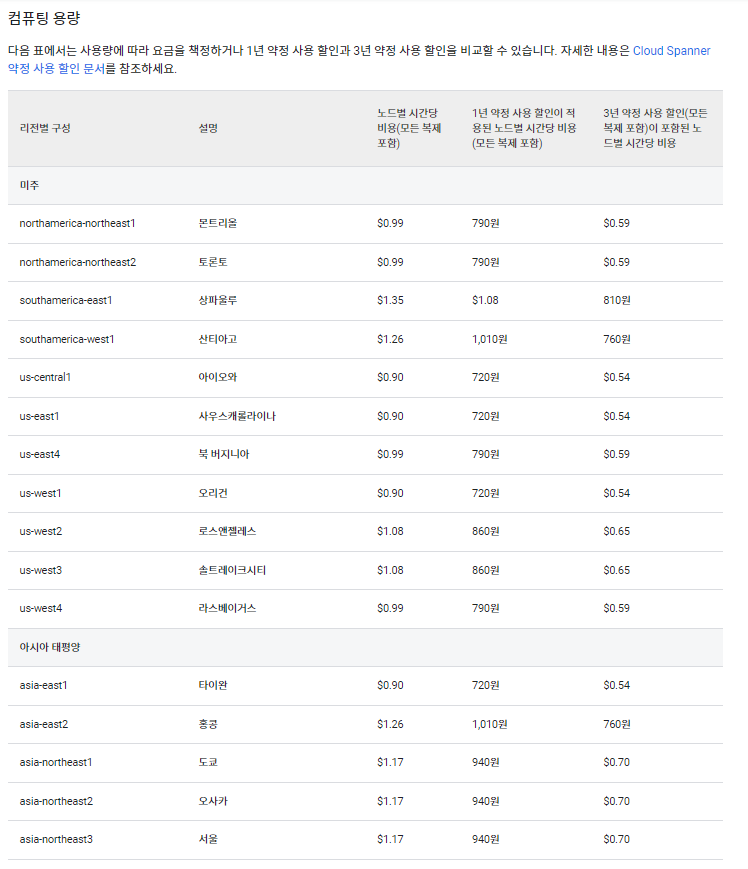Click the 설명 column header
The image size is (748, 869).
(208, 128)
